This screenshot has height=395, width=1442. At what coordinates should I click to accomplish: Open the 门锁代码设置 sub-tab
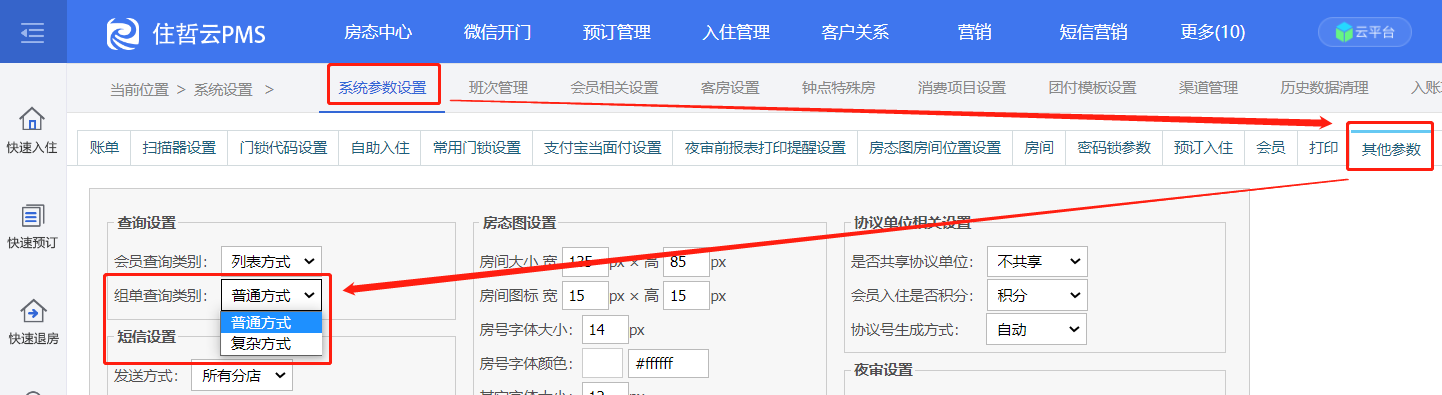point(284,148)
